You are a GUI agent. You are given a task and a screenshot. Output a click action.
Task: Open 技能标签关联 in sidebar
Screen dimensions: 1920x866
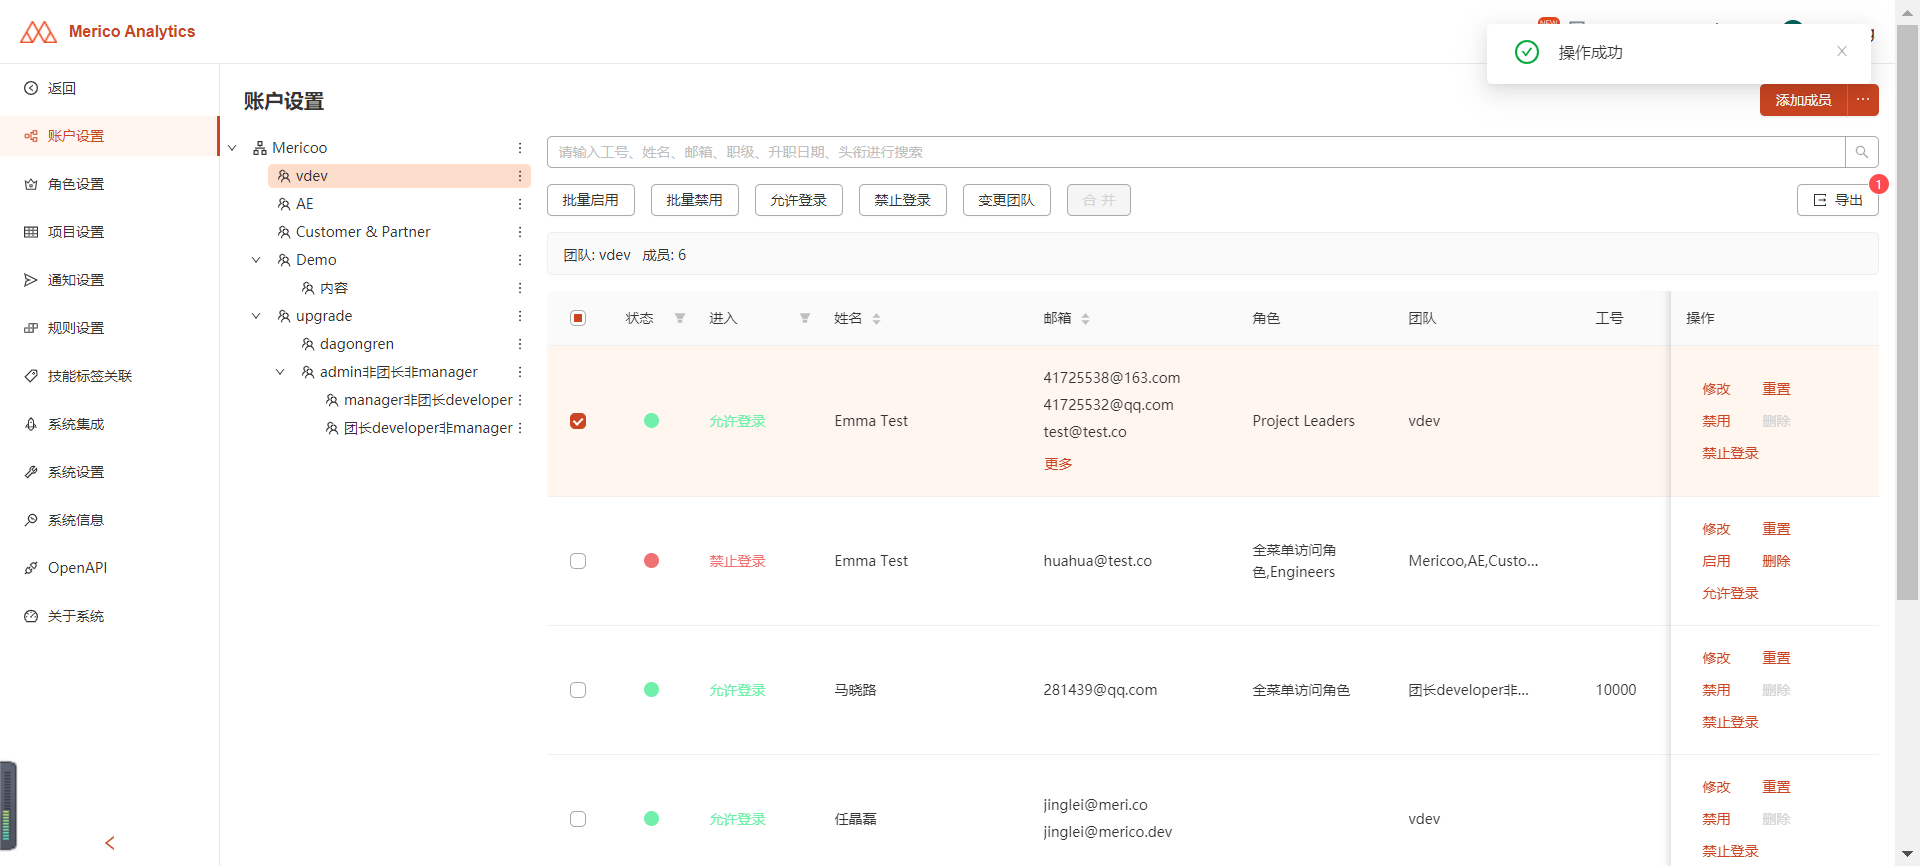point(109,376)
